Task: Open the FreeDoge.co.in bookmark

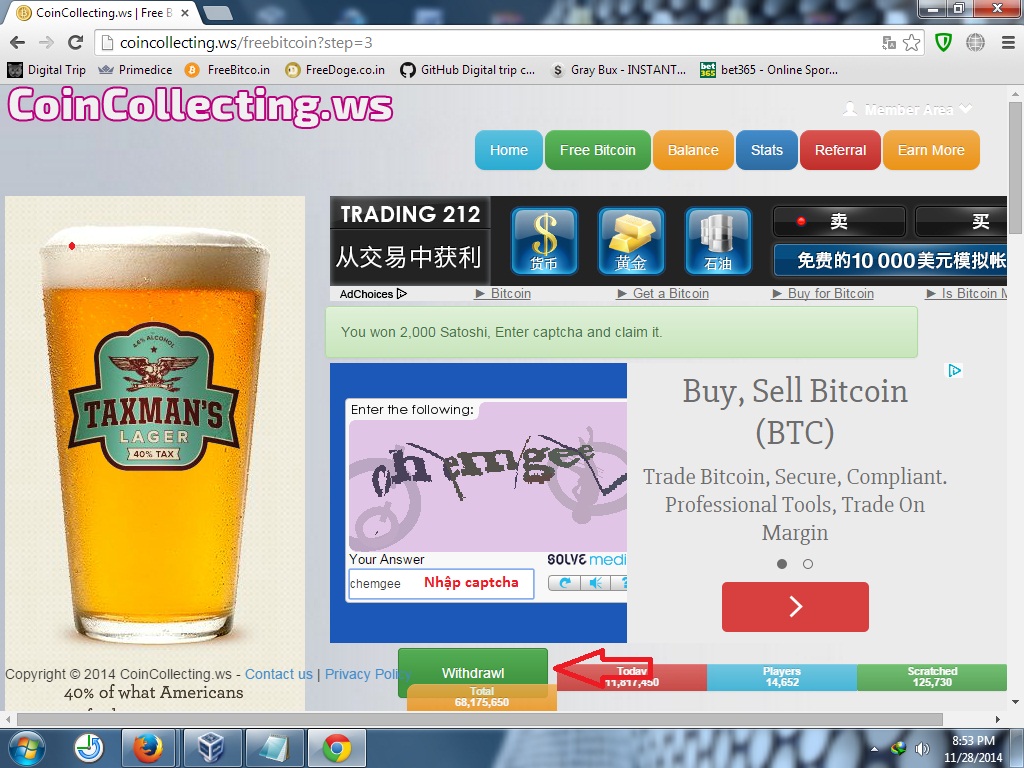Action: click(x=335, y=70)
